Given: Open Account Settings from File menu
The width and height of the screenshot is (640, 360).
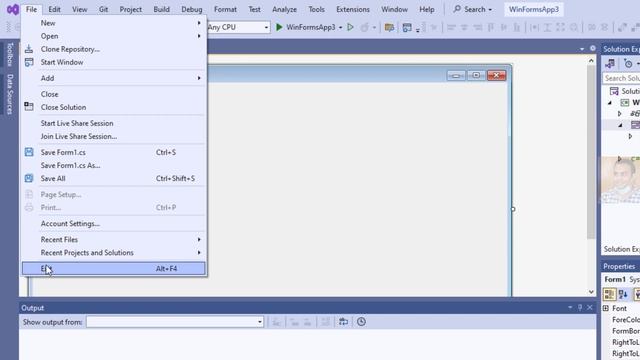Looking at the screenshot, I should pos(113,224).
